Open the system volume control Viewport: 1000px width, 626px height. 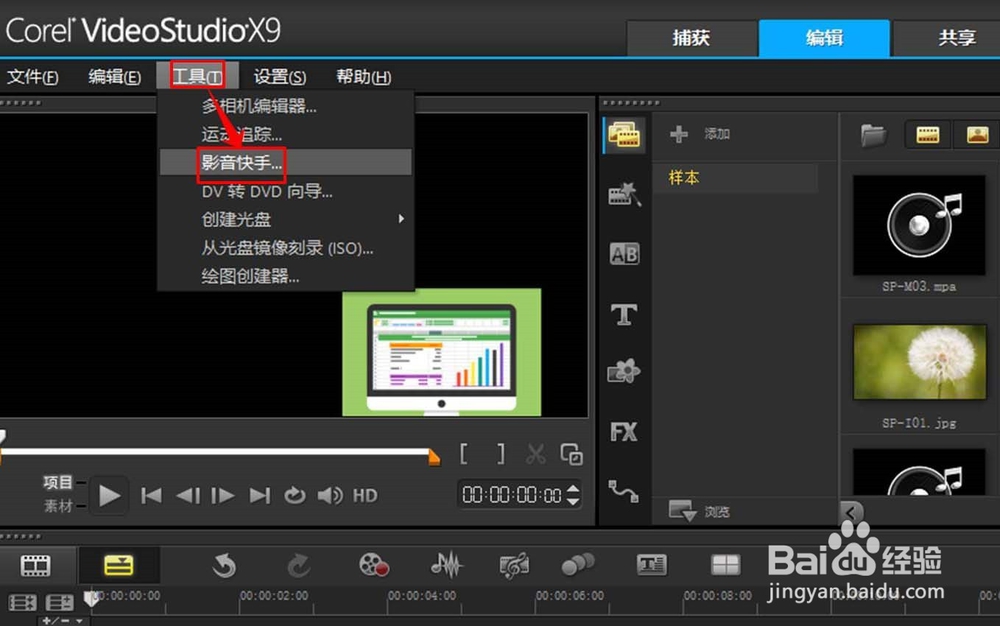(x=330, y=495)
